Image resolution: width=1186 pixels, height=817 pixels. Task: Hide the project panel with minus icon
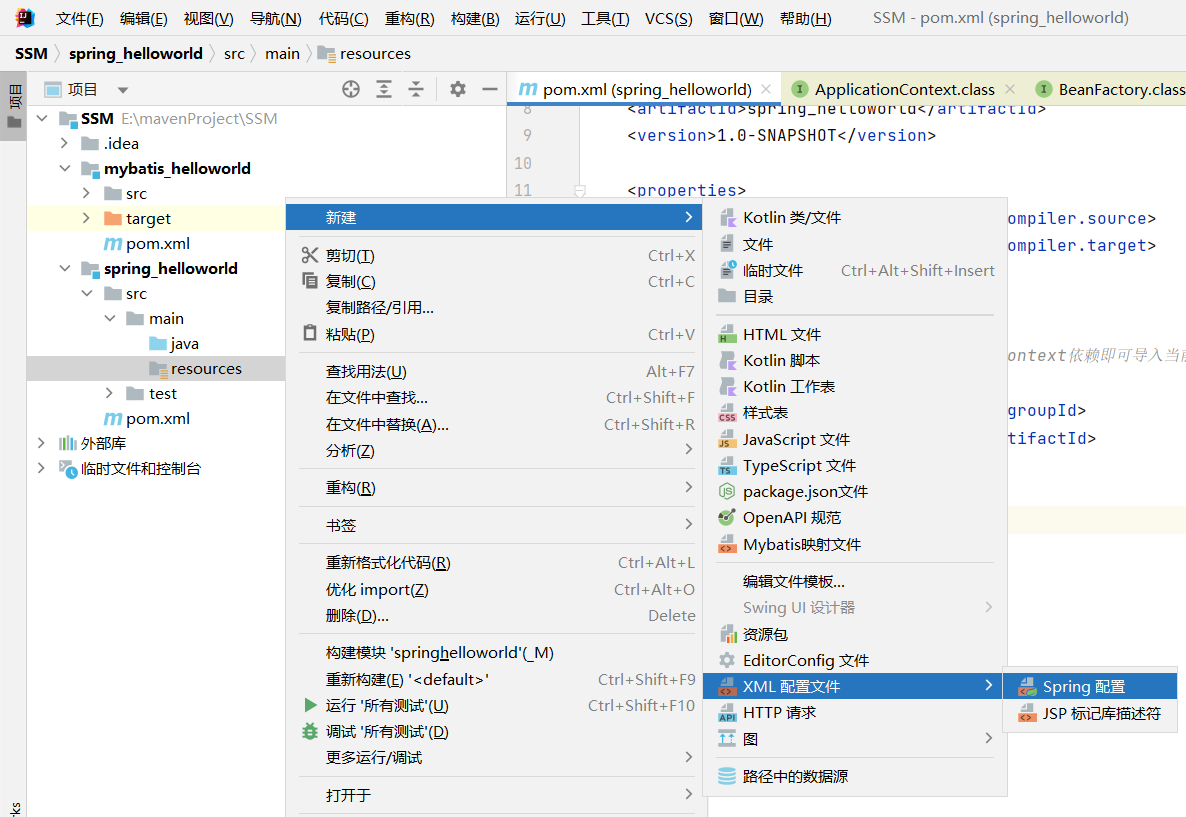point(489,90)
